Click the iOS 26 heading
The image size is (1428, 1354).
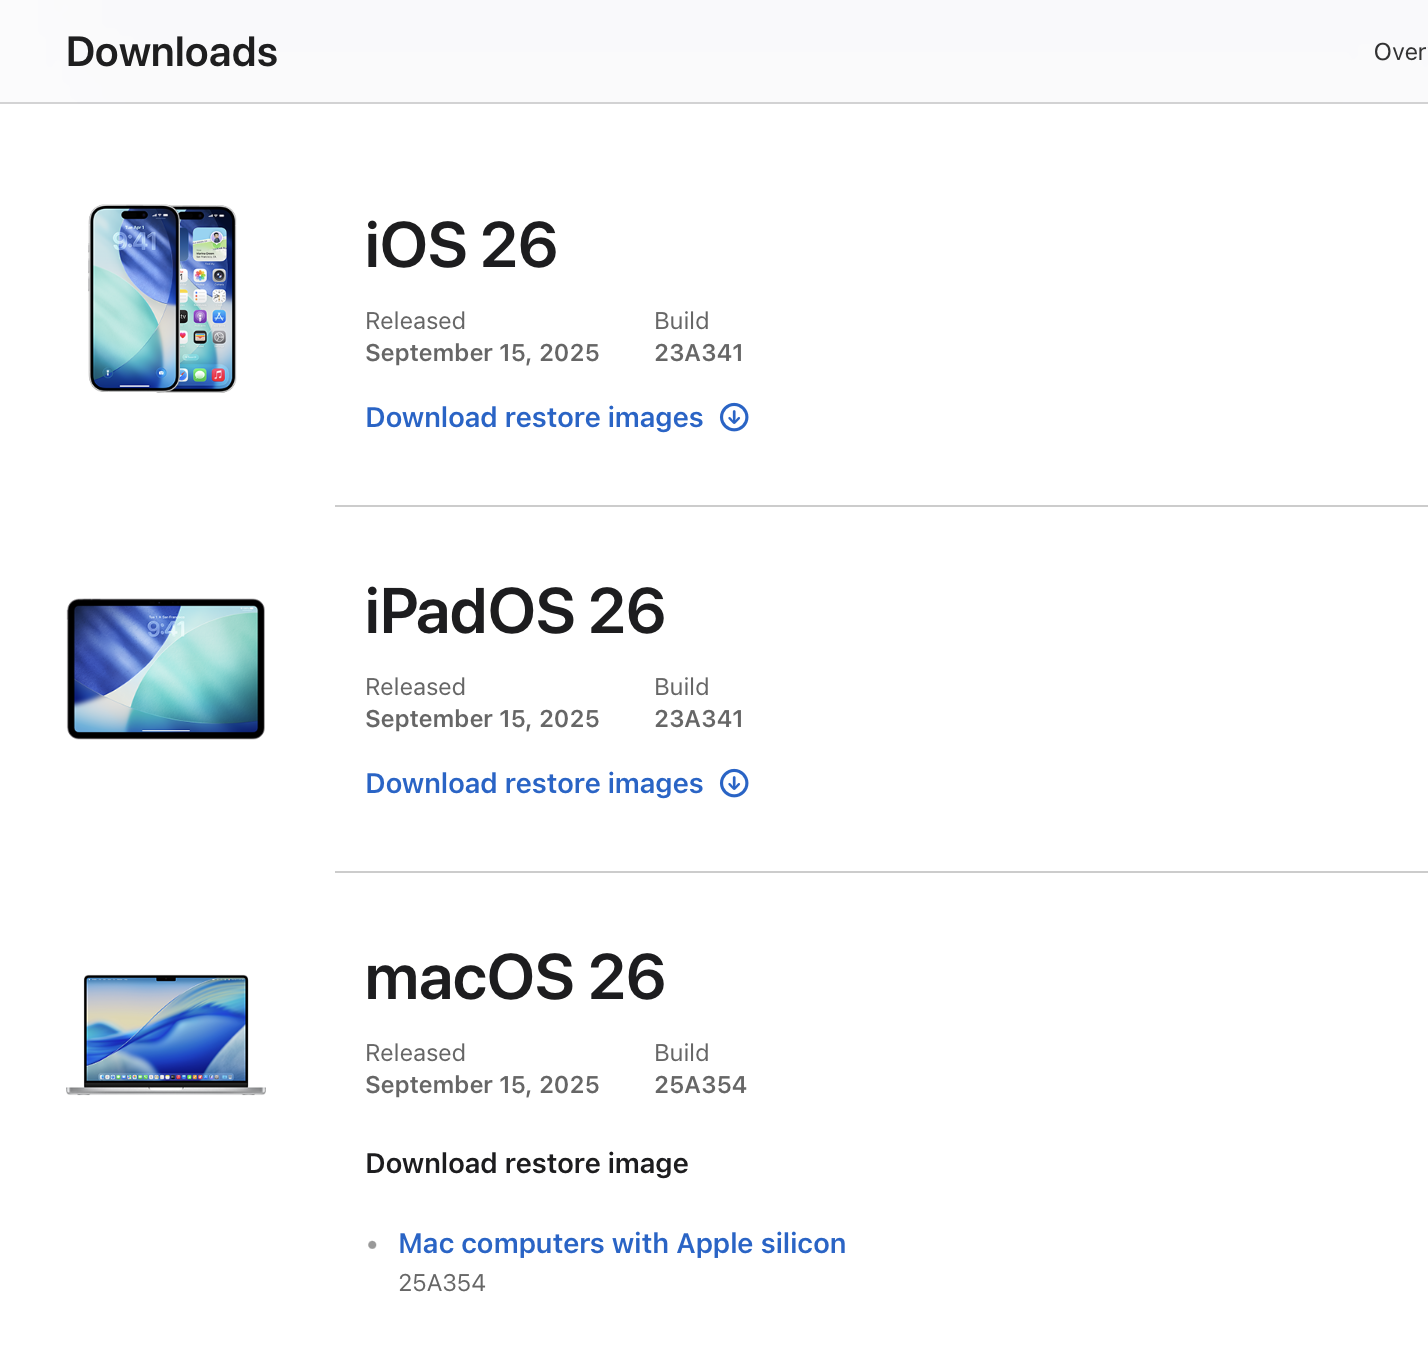pos(461,245)
